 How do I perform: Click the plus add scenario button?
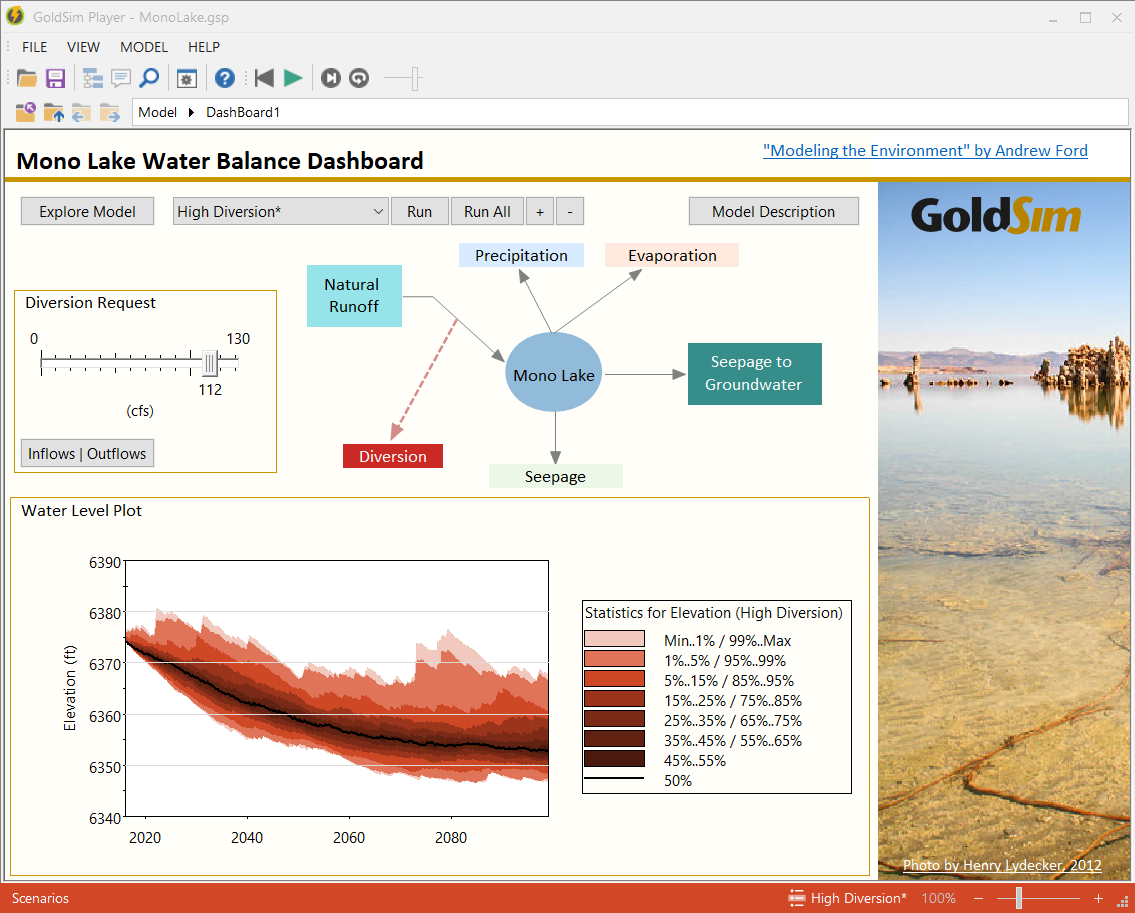[x=540, y=211]
